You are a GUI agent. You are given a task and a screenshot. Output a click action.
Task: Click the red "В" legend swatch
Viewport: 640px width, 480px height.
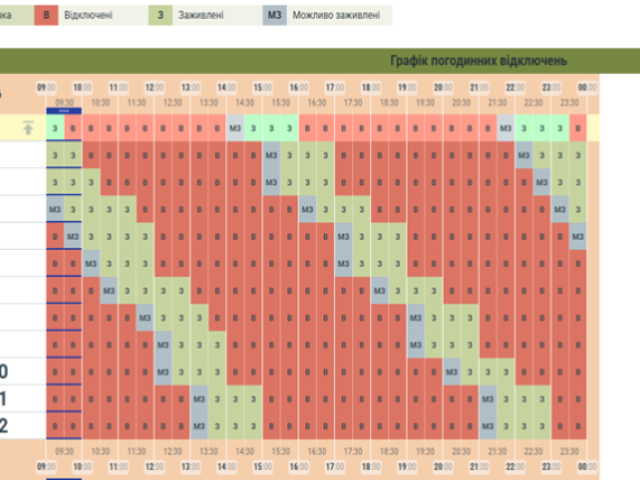45,17
